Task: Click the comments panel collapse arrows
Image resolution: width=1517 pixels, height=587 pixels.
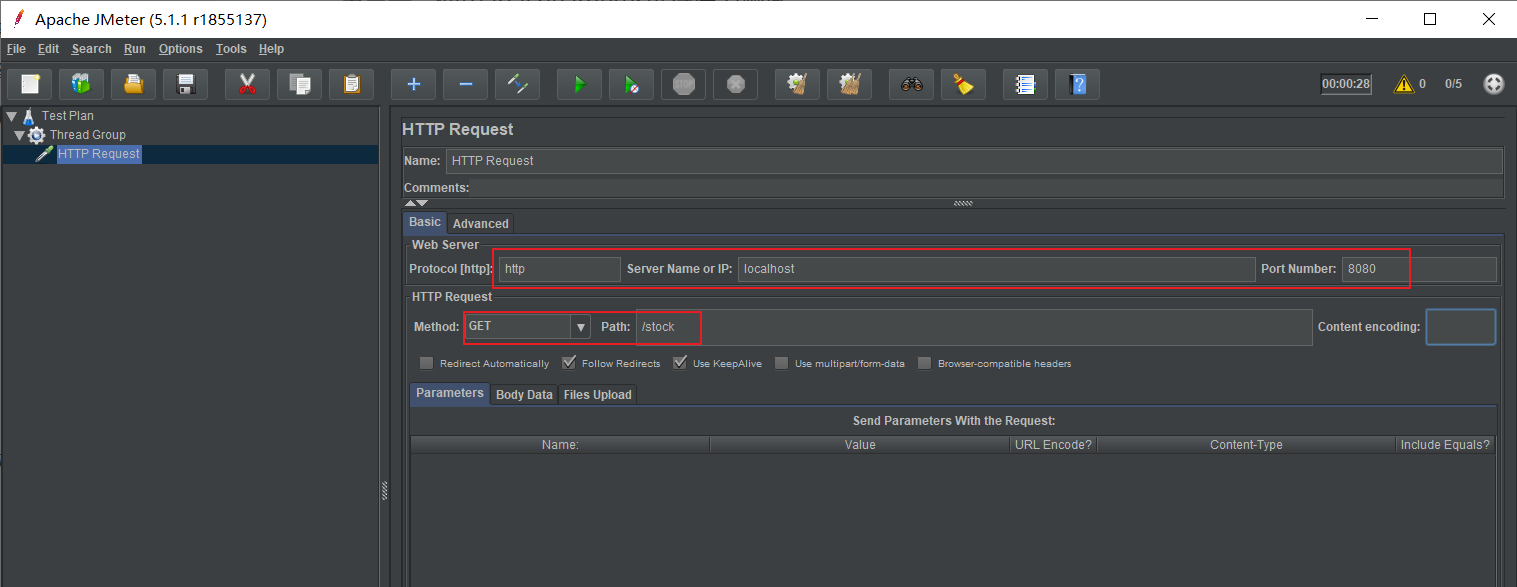Action: (416, 203)
